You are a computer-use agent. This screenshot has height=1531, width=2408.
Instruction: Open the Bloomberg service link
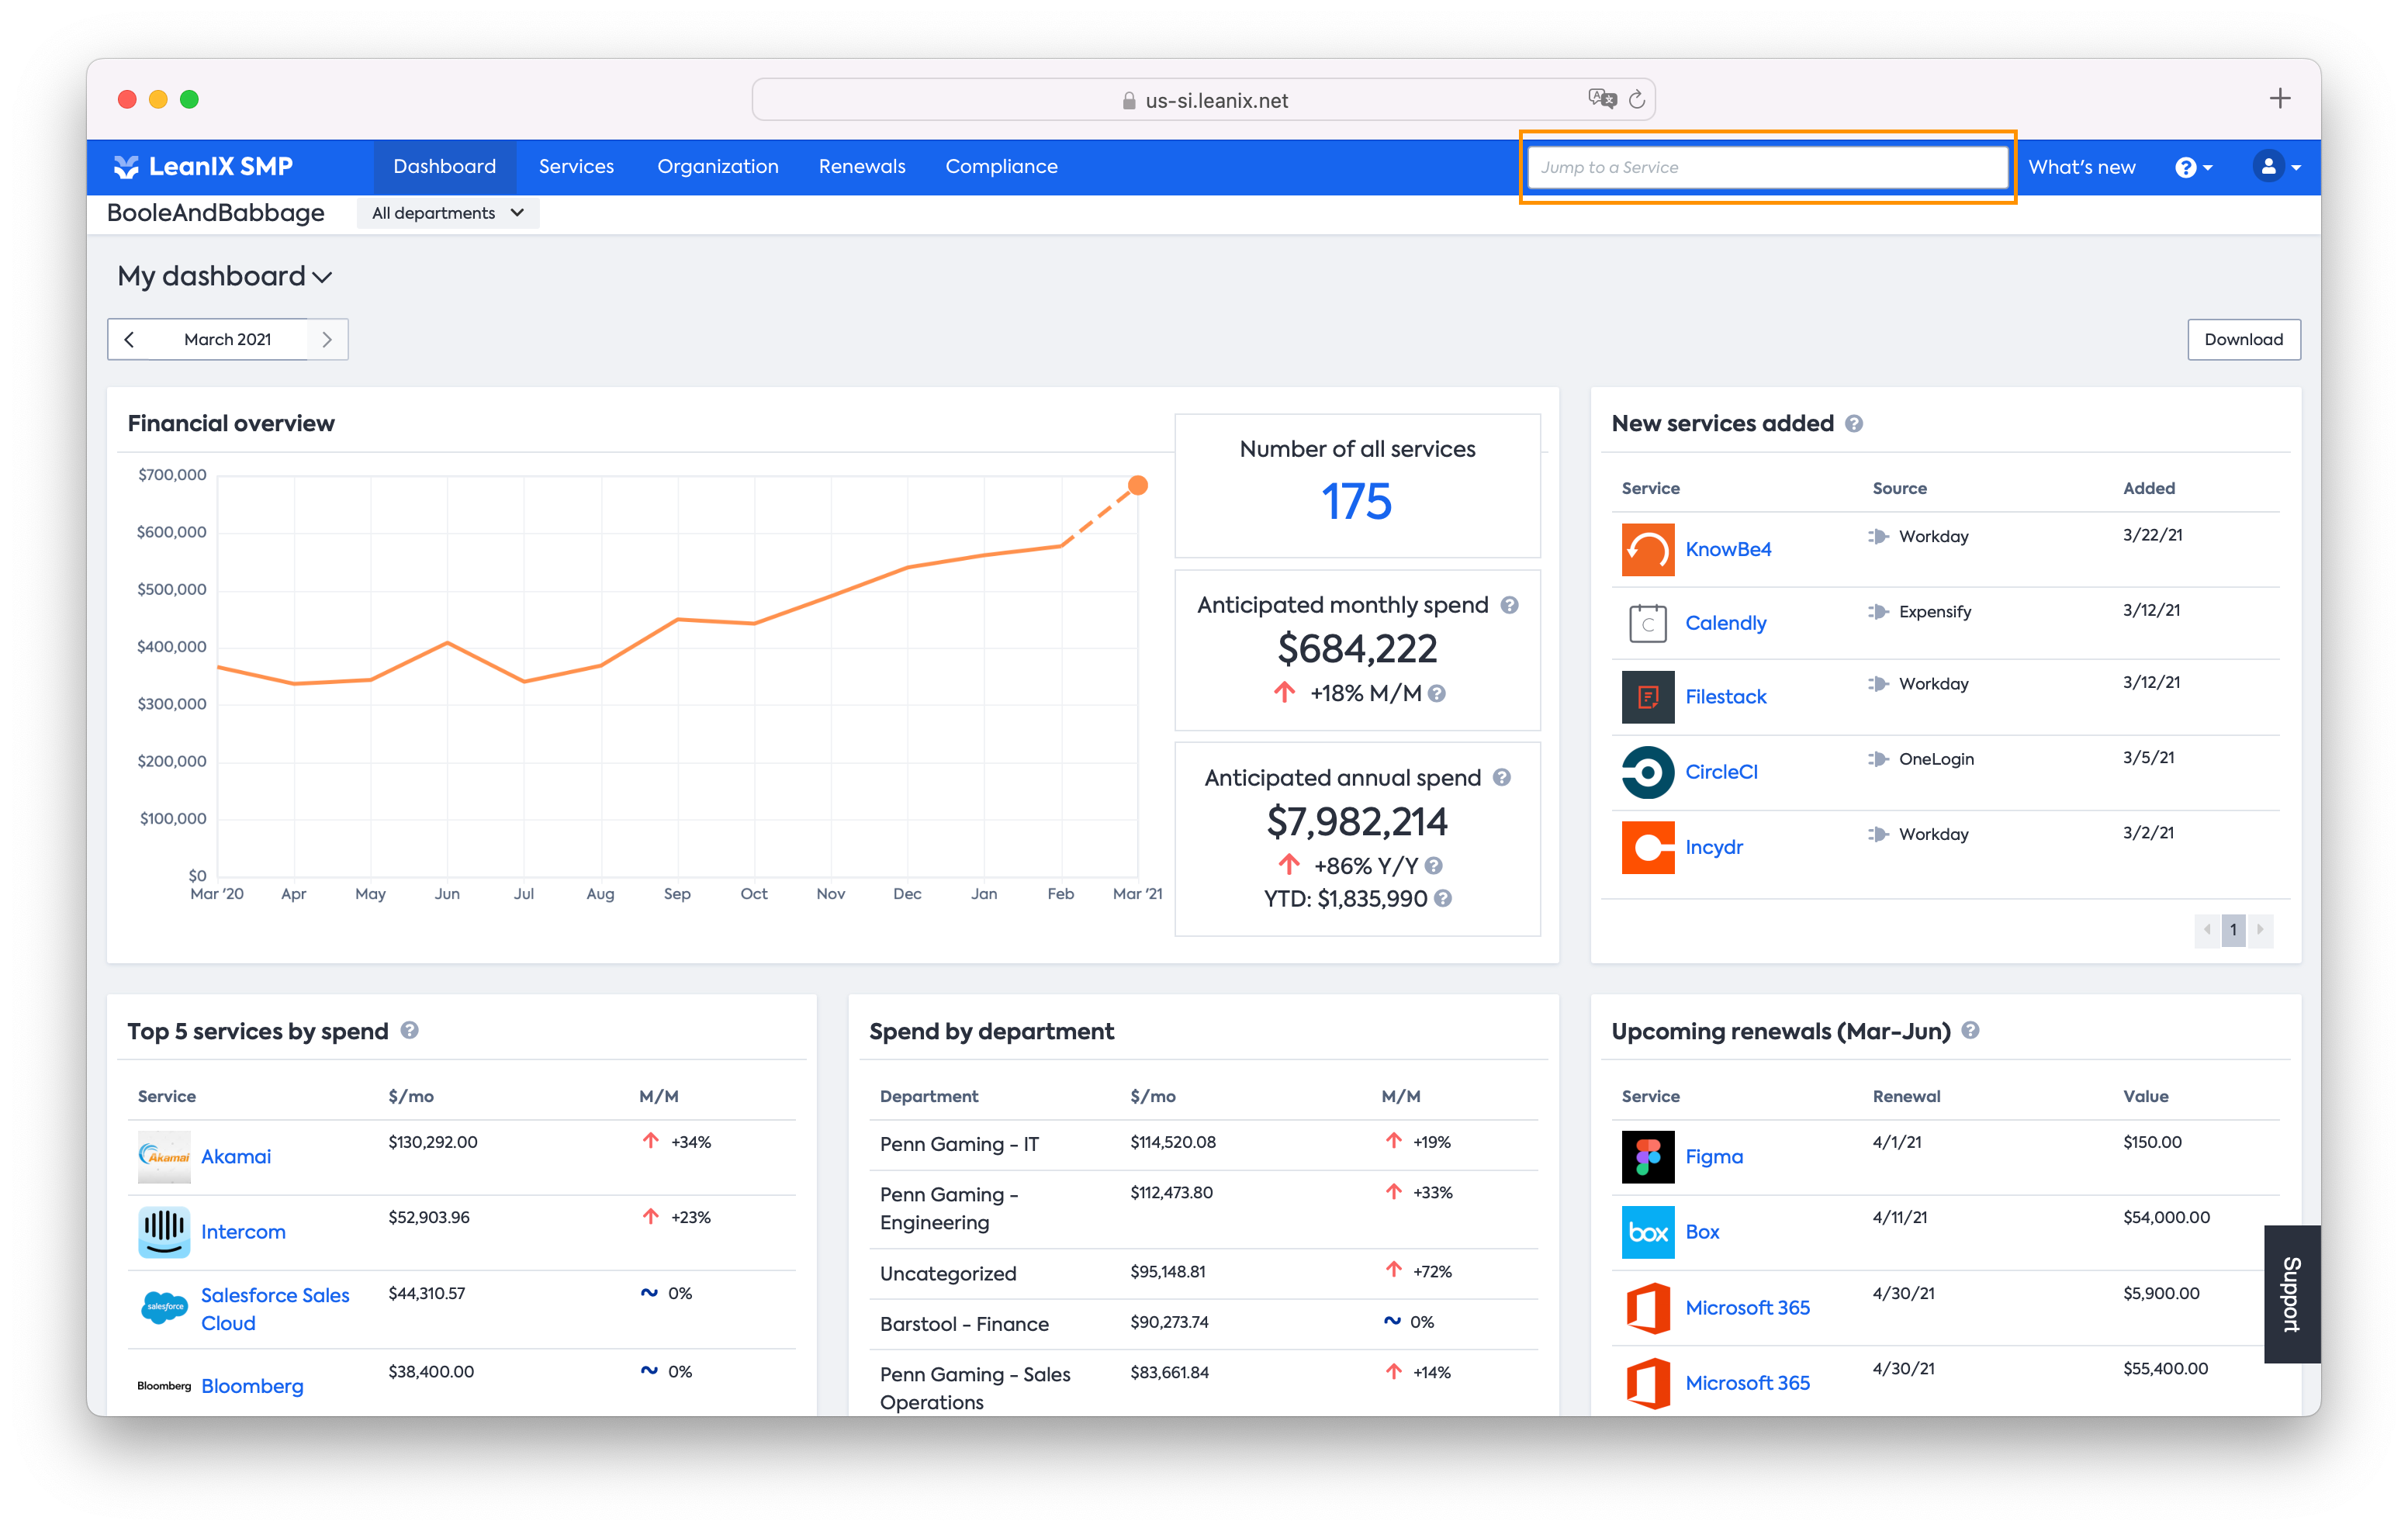click(252, 1386)
